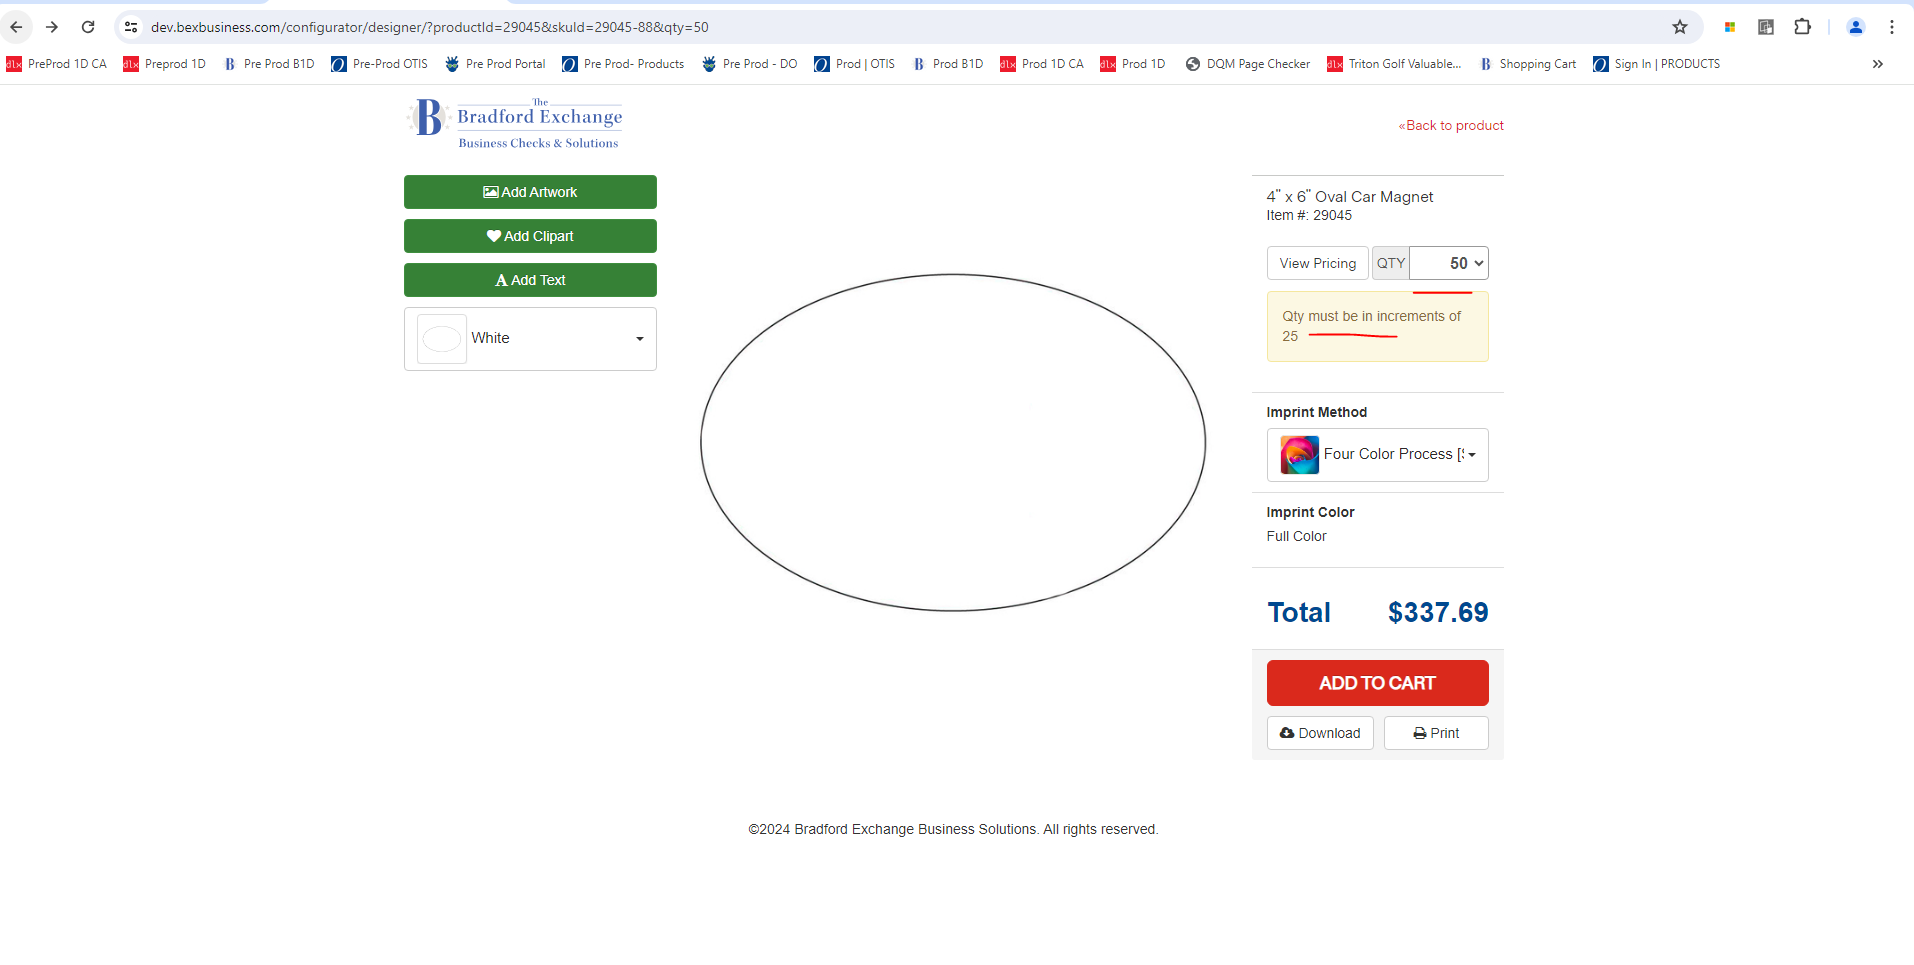Click the Add Artwork button

point(530,192)
